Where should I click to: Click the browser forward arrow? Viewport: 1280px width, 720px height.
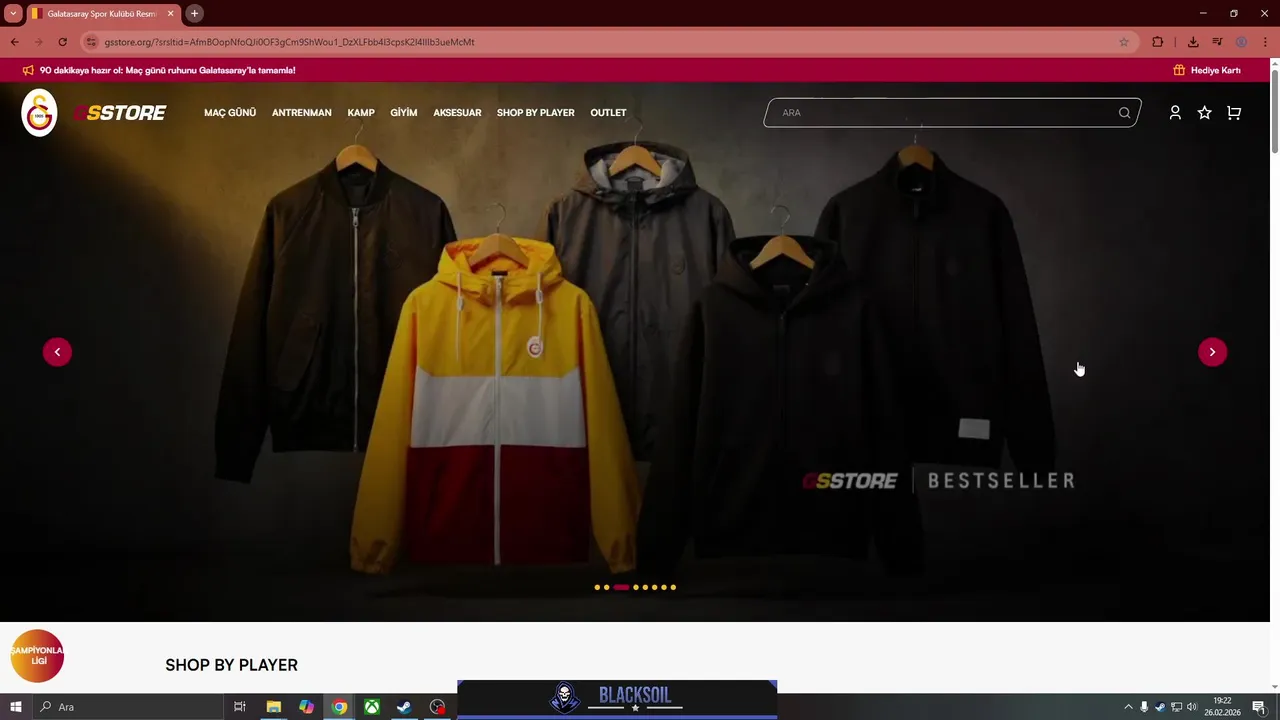pos(38,42)
